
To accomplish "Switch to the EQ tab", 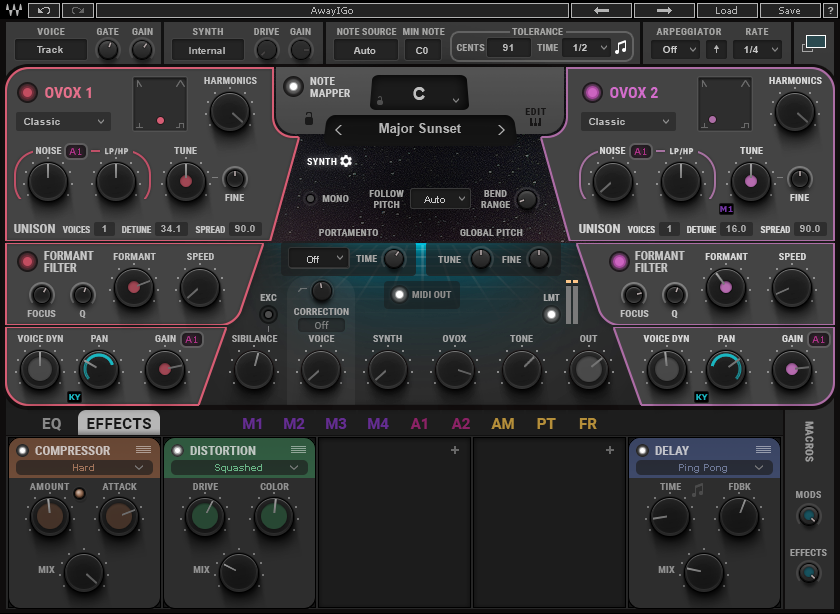I will pyautogui.click(x=51, y=424).
